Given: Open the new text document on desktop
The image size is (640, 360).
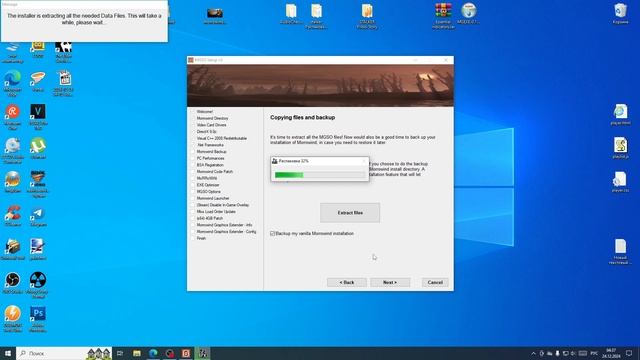Looking at the screenshot, I should (620, 251).
